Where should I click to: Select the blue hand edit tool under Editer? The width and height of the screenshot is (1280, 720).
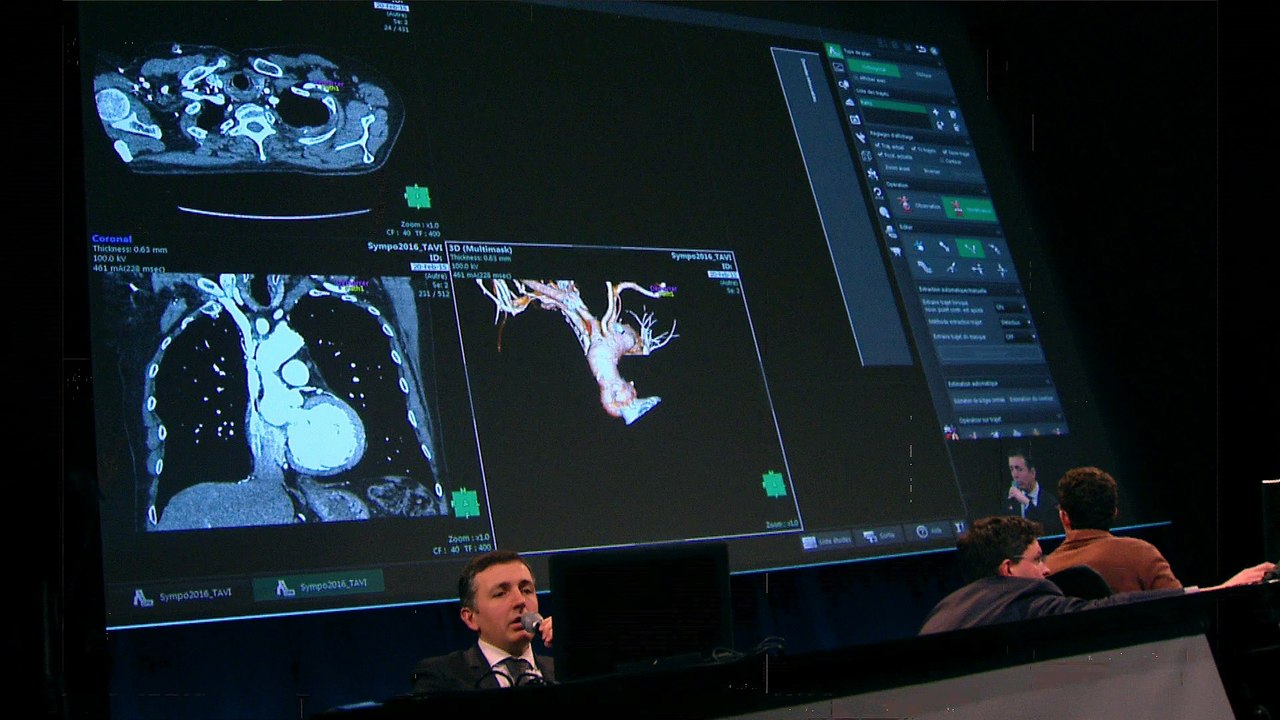pyautogui.click(x=919, y=246)
